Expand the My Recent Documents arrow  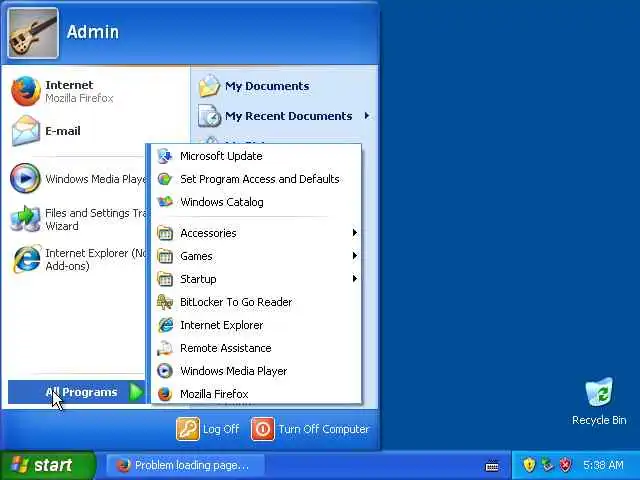[x=367, y=116]
